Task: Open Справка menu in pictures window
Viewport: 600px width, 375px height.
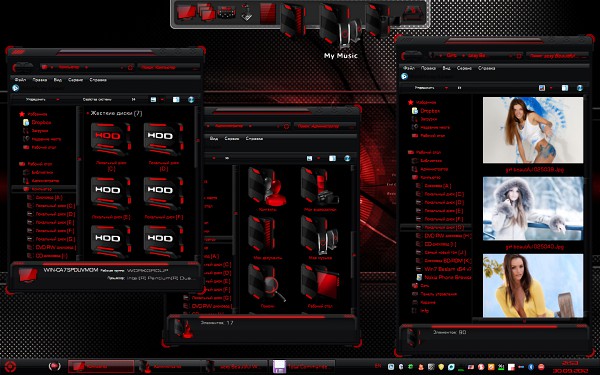Action: (486, 68)
